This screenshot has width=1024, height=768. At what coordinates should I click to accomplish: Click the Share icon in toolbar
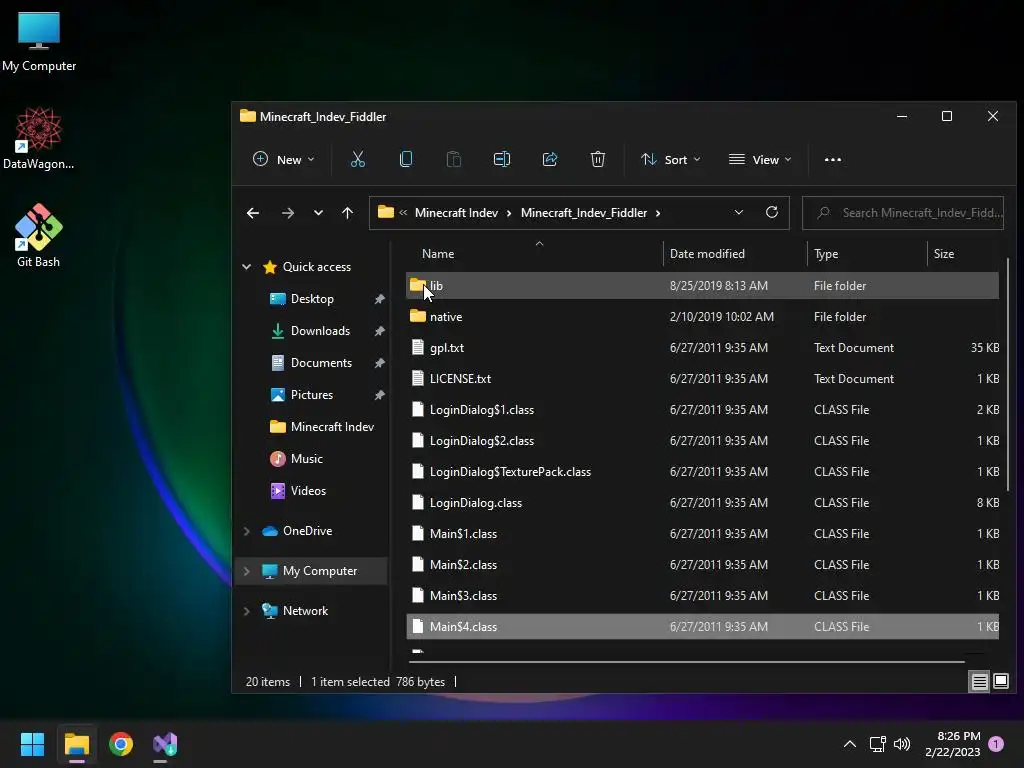click(x=550, y=159)
